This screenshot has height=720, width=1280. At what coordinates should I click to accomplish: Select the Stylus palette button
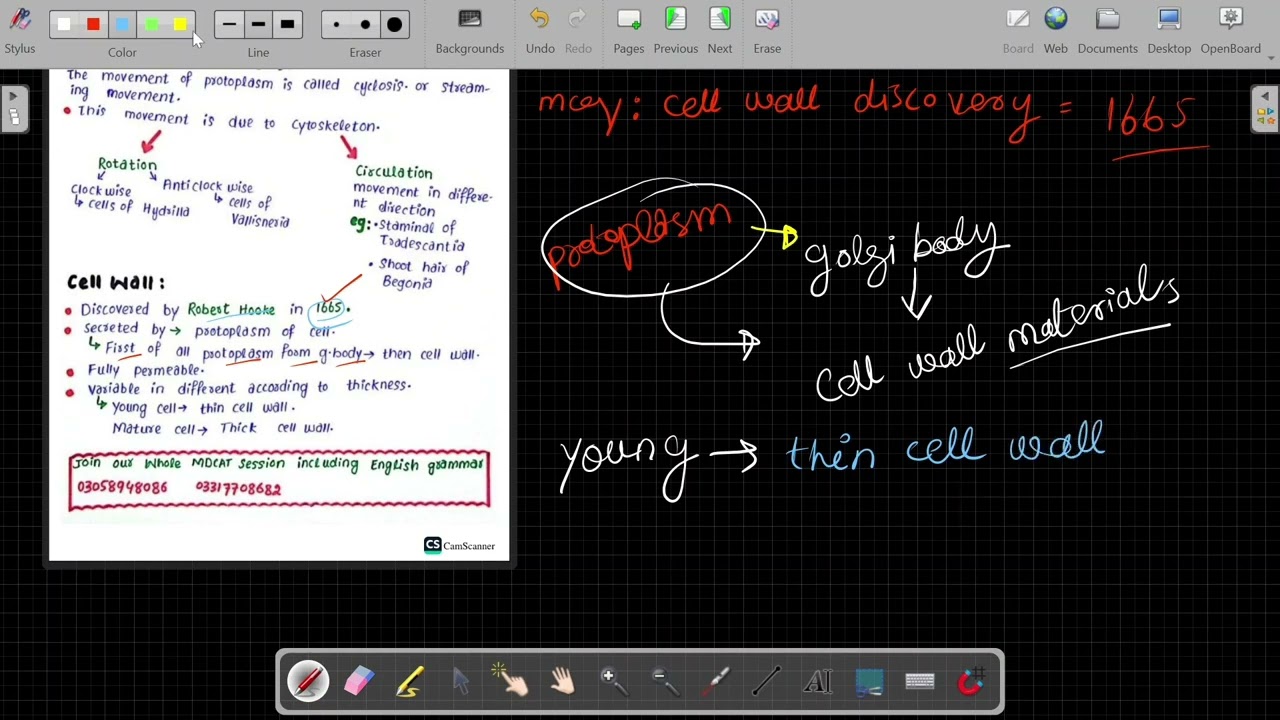click(19, 30)
